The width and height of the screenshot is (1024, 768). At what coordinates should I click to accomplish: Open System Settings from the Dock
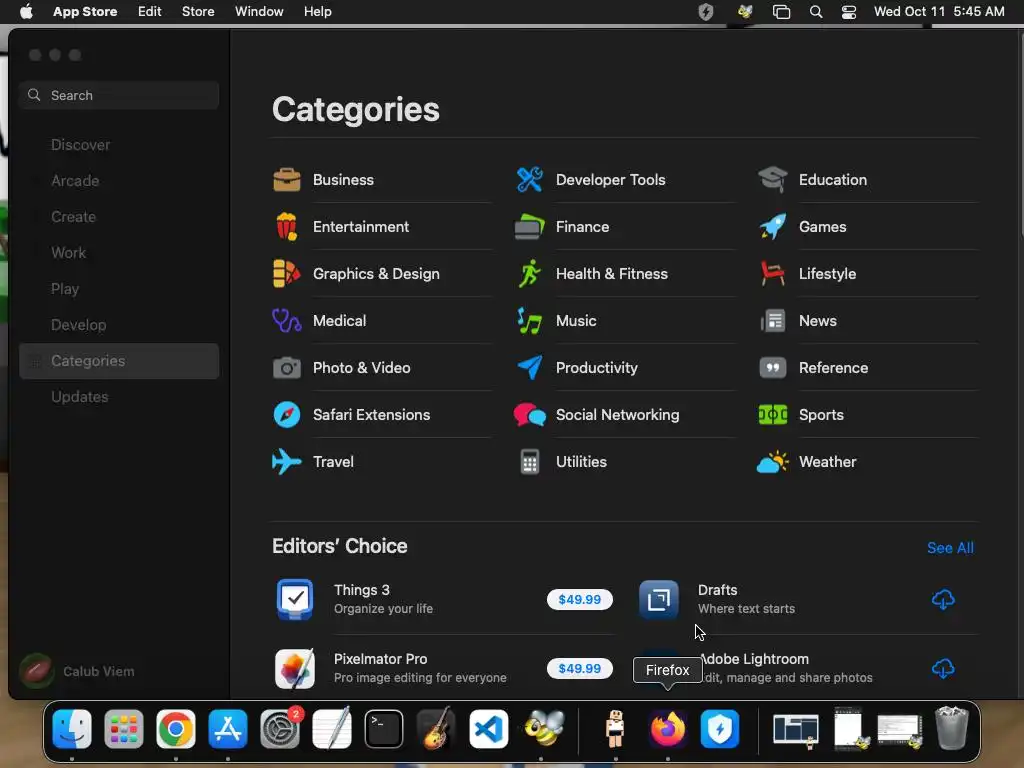click(x=280, y=728)
